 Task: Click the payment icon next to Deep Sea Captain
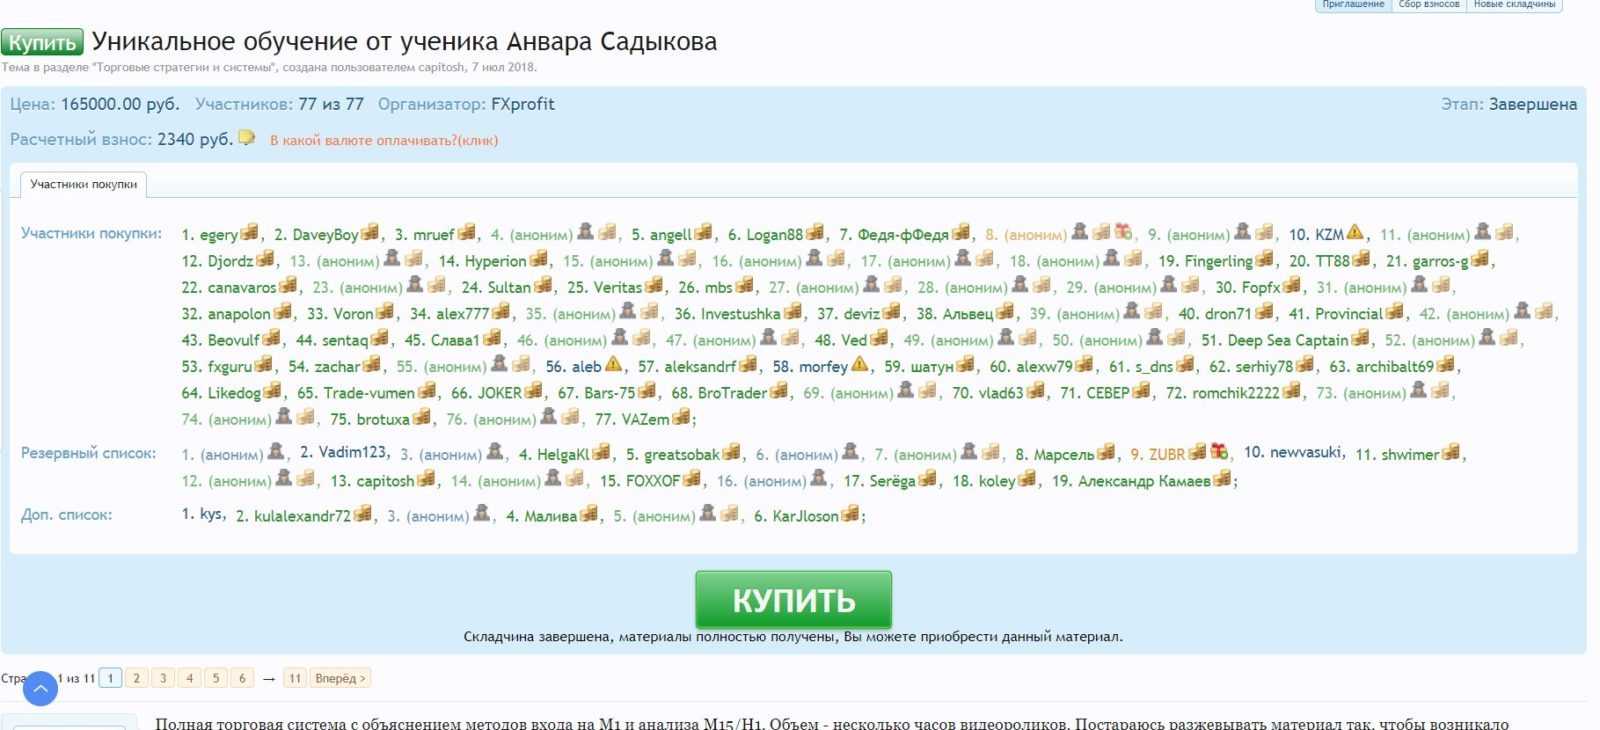tap(1360, 338)
